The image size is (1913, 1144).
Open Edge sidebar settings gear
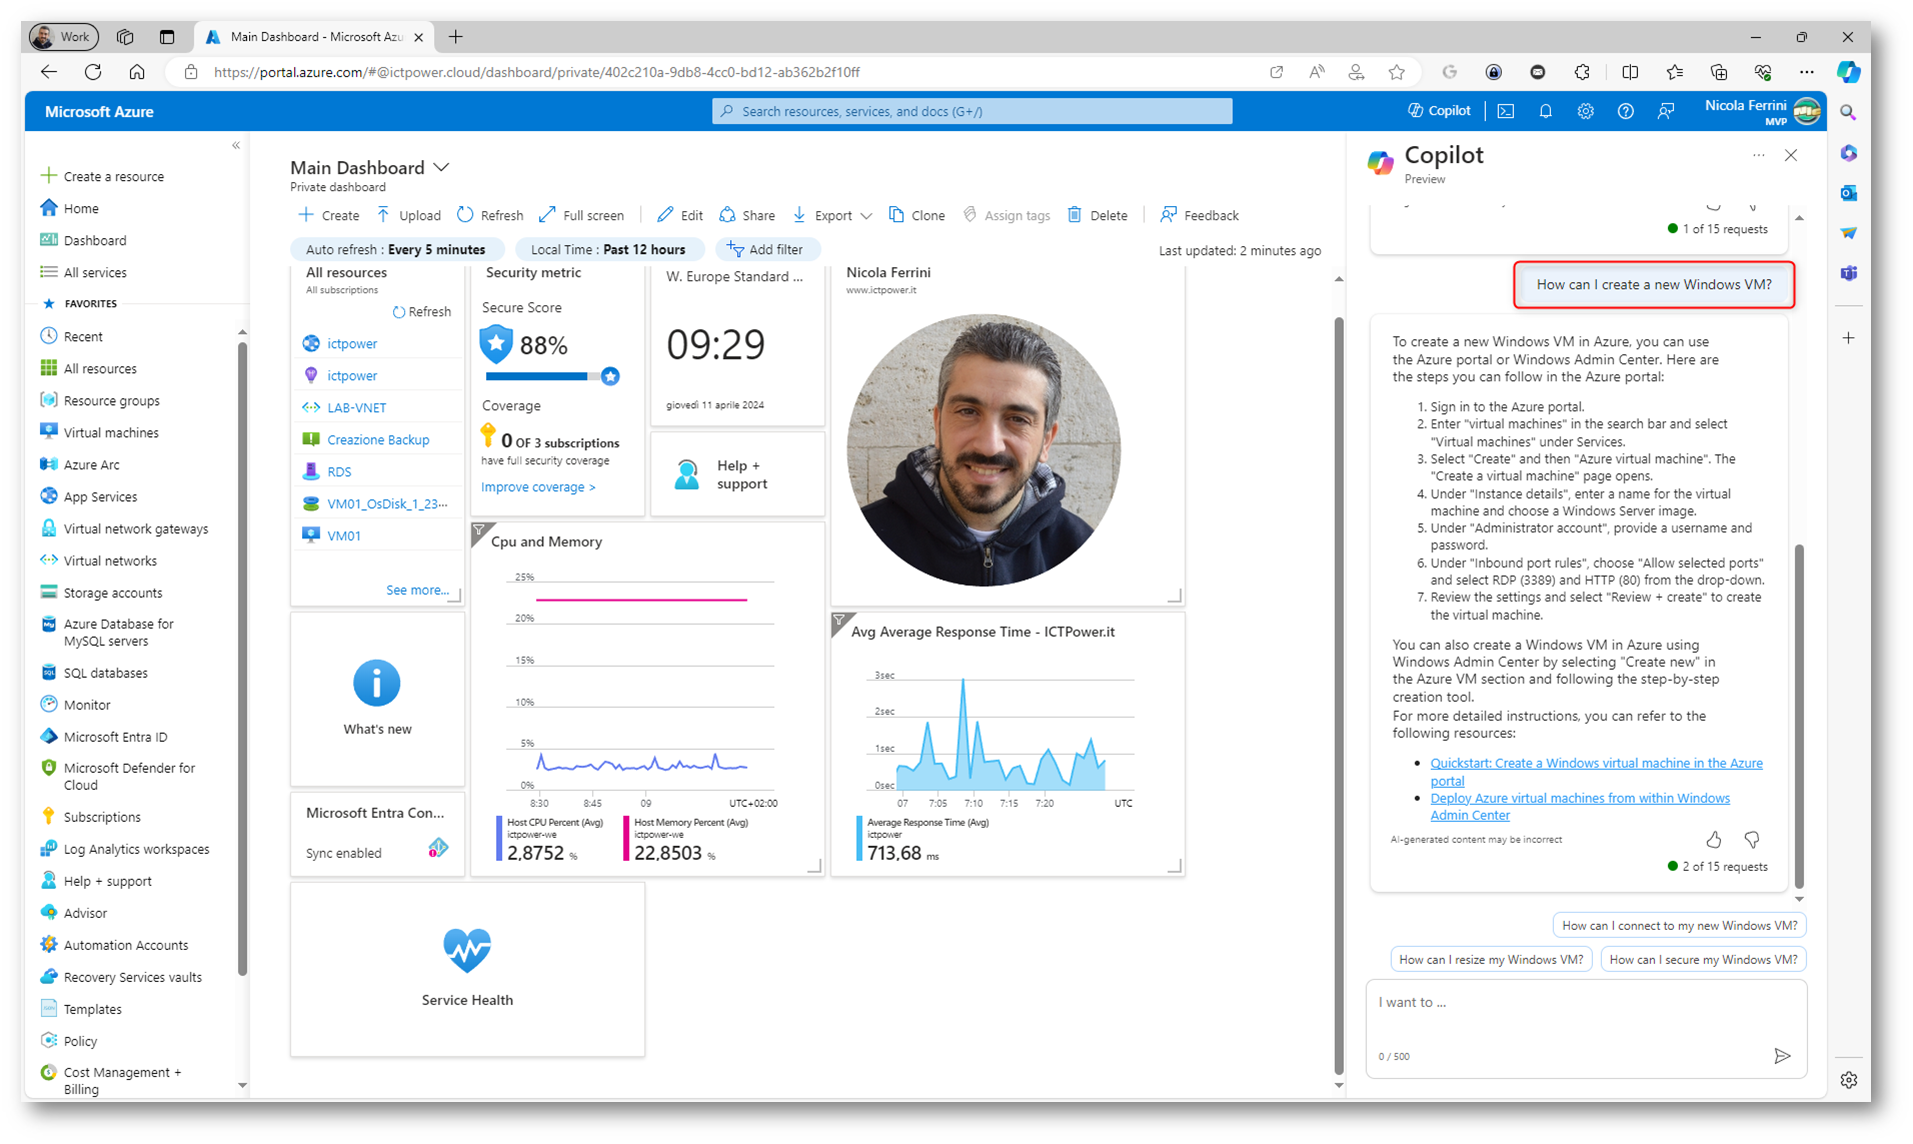1848,1080
